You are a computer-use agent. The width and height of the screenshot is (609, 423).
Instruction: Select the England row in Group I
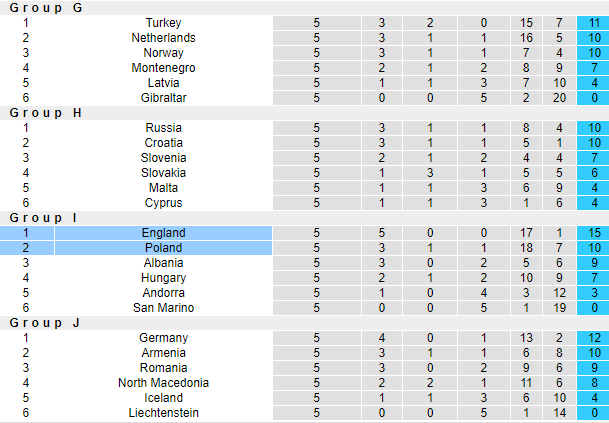[163, 232]
